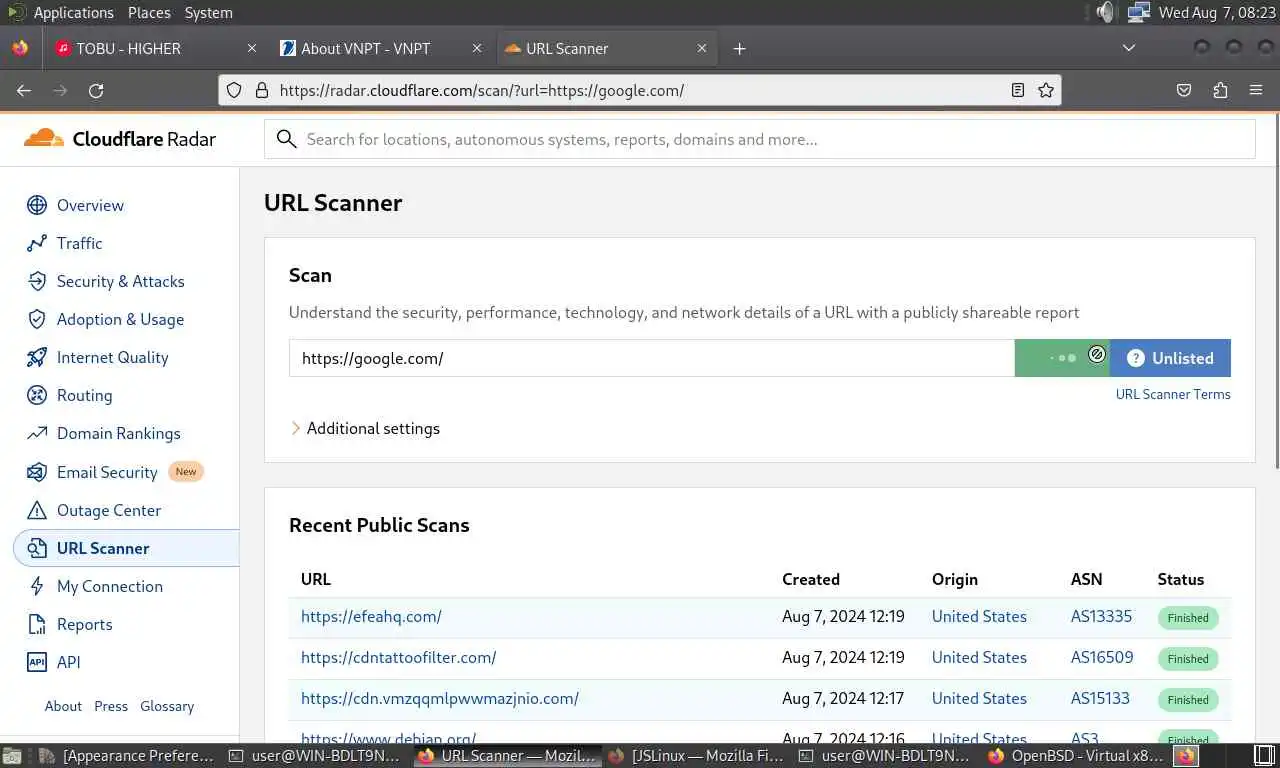Click the Cloudflare Radar logo
The image size is (1280, 768).
click(120, 139)
